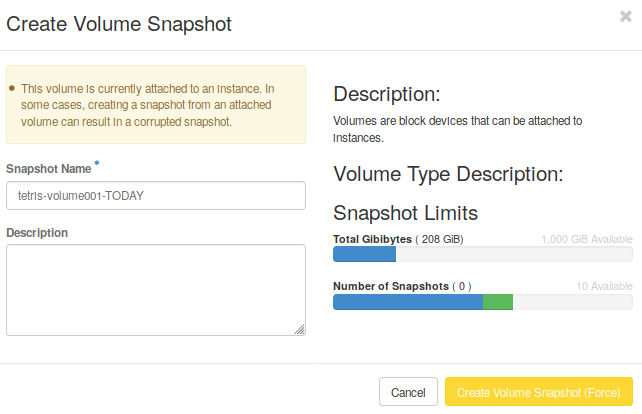Viewport: 642px width, 414px height.
Task: Click Create Volume Snapshot (Force) button
Action: (x=538, y=392)
